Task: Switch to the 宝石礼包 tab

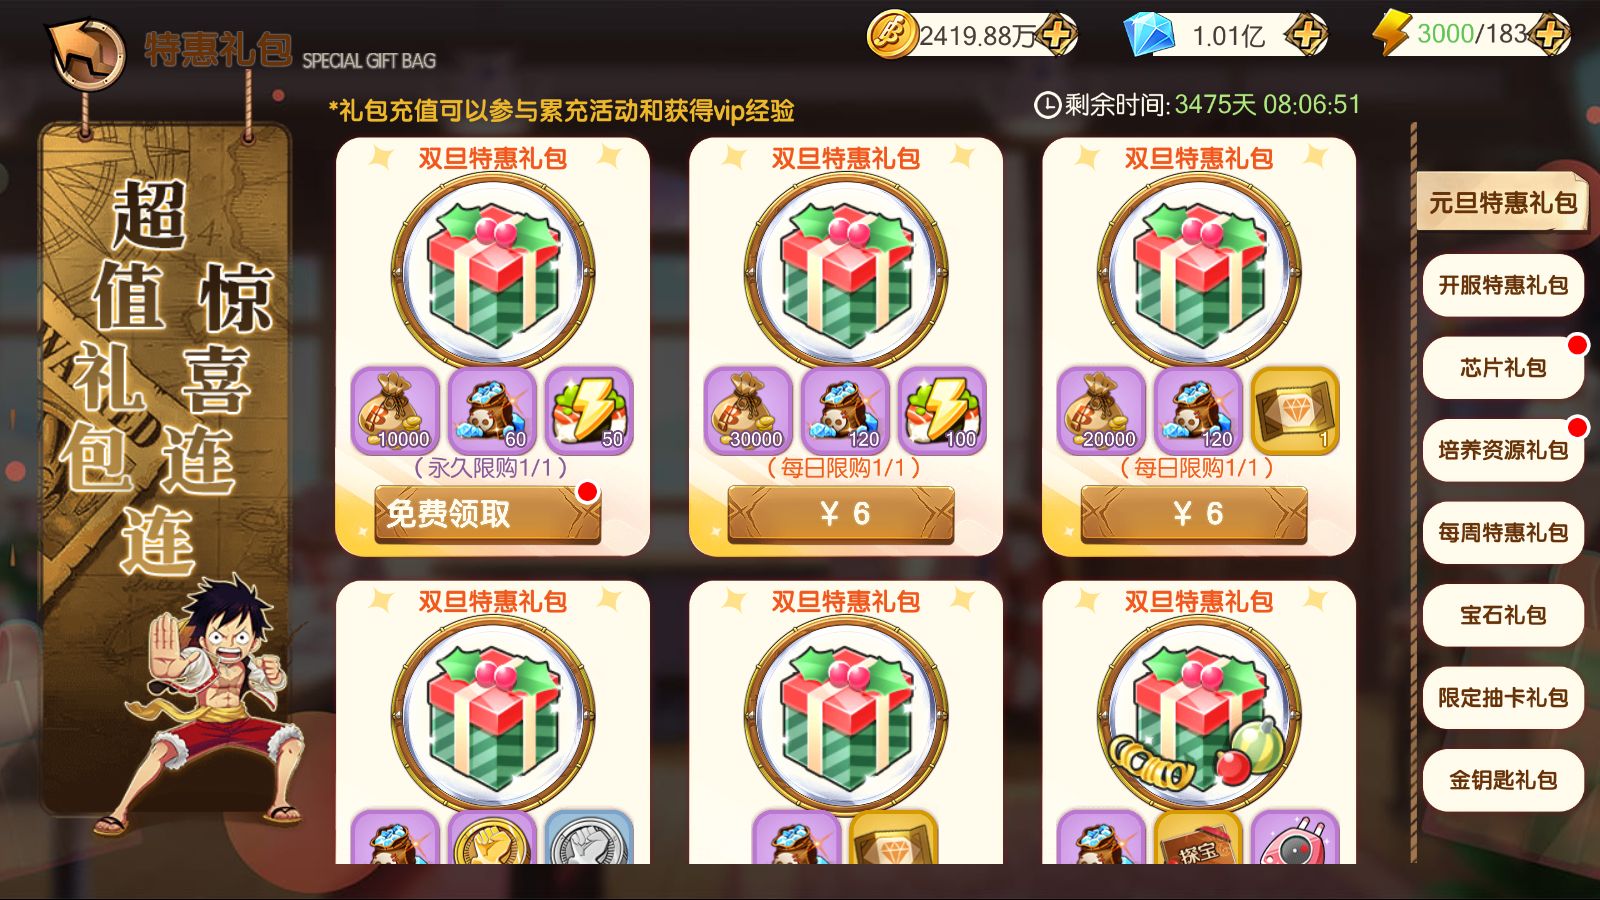Action: point(1503,615)
